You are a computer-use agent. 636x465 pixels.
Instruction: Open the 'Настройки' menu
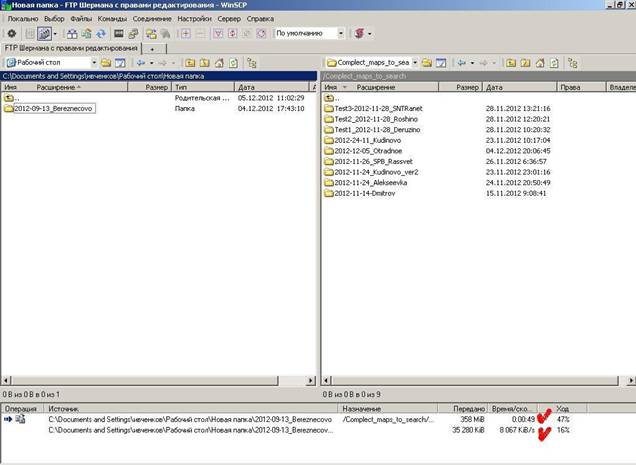click(x=195, y=19)
